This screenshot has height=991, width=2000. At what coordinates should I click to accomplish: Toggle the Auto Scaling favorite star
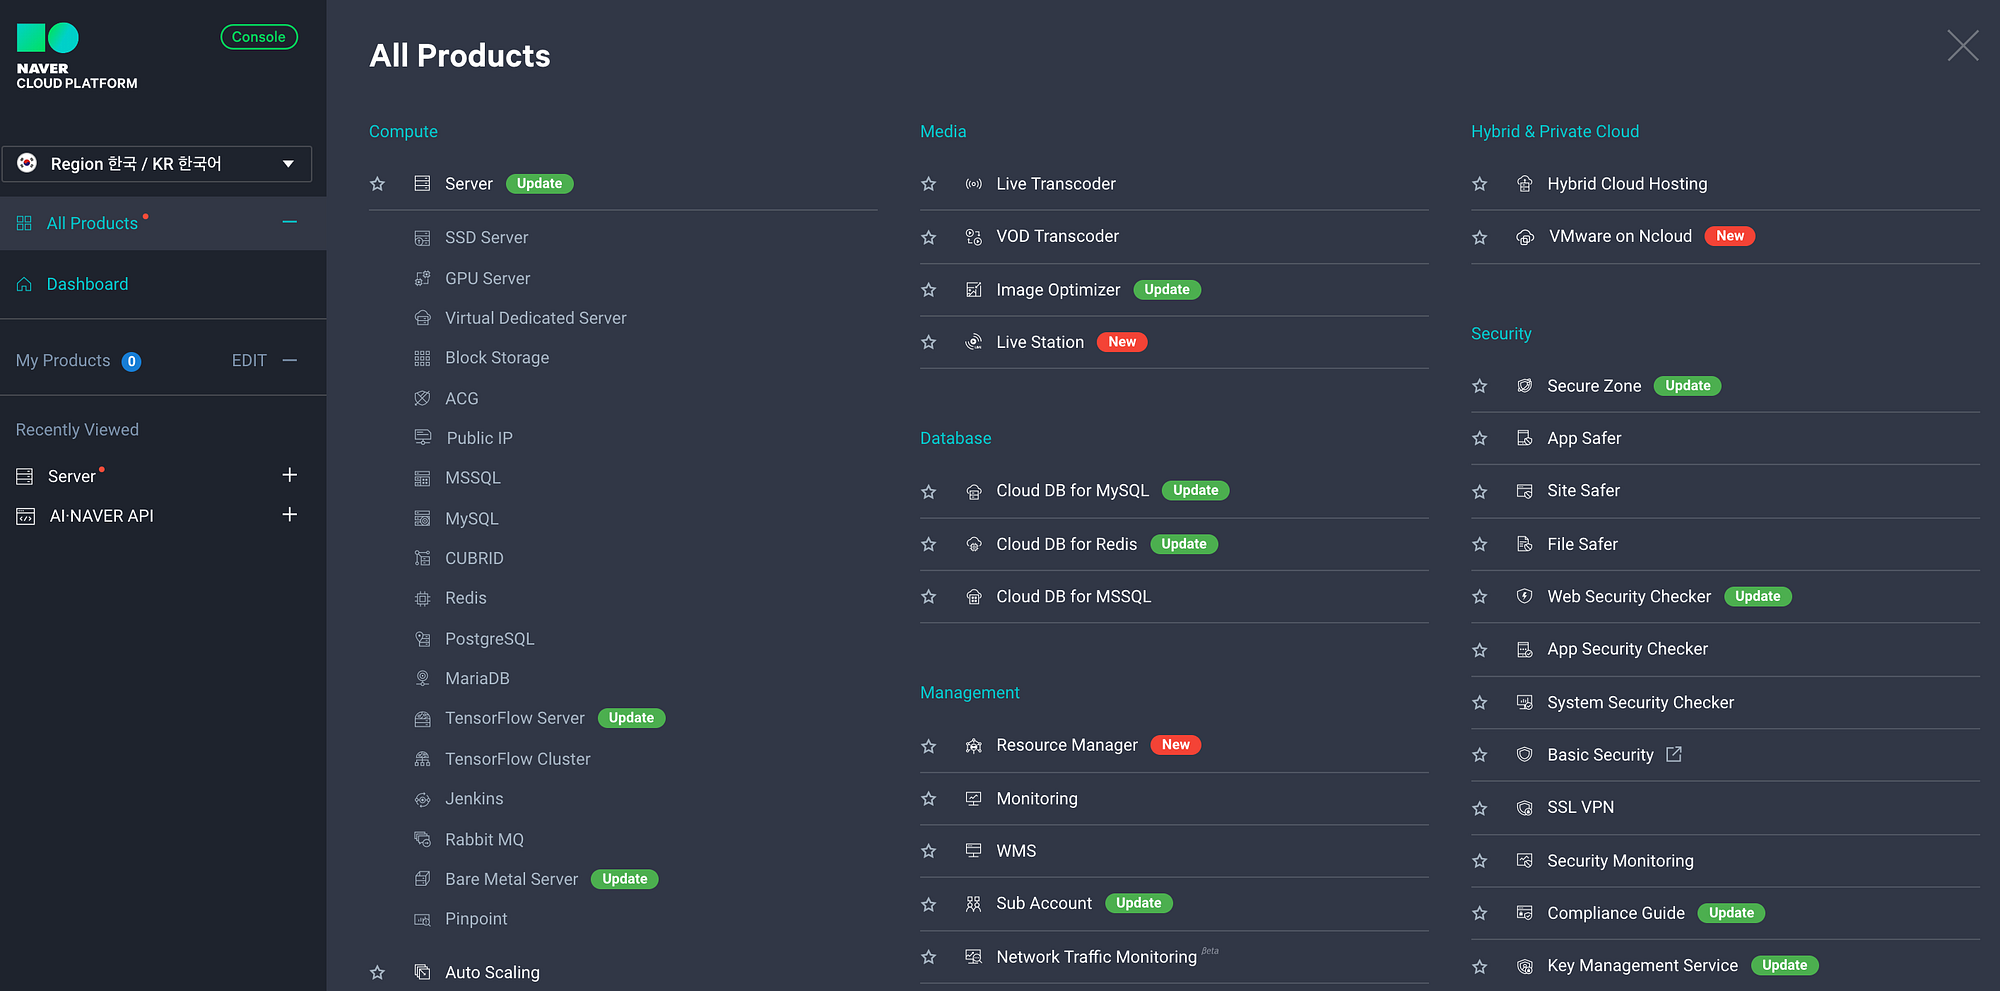pos(377,972)
